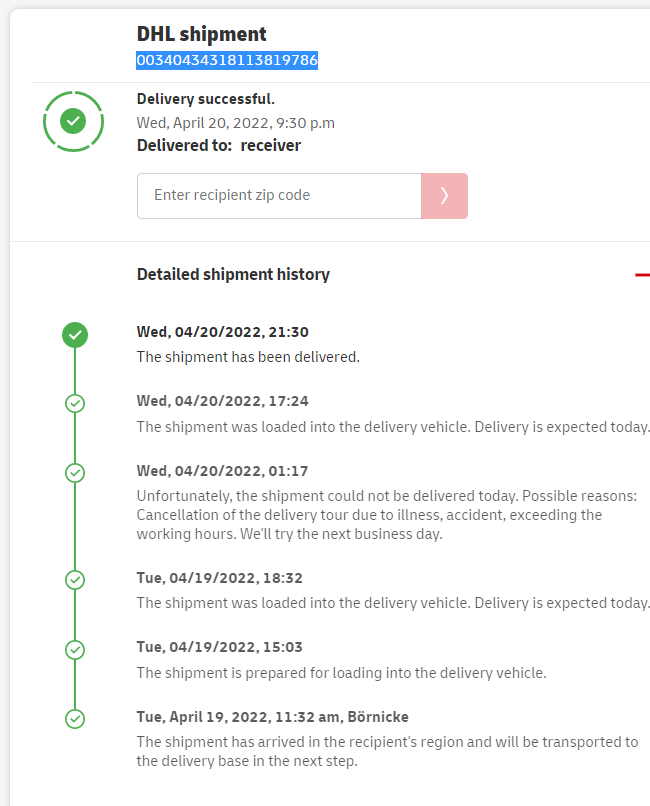Click the checkmark icon beside the 17:24 entry
This screenshot has height=806, width=650.
click(74, 404)
